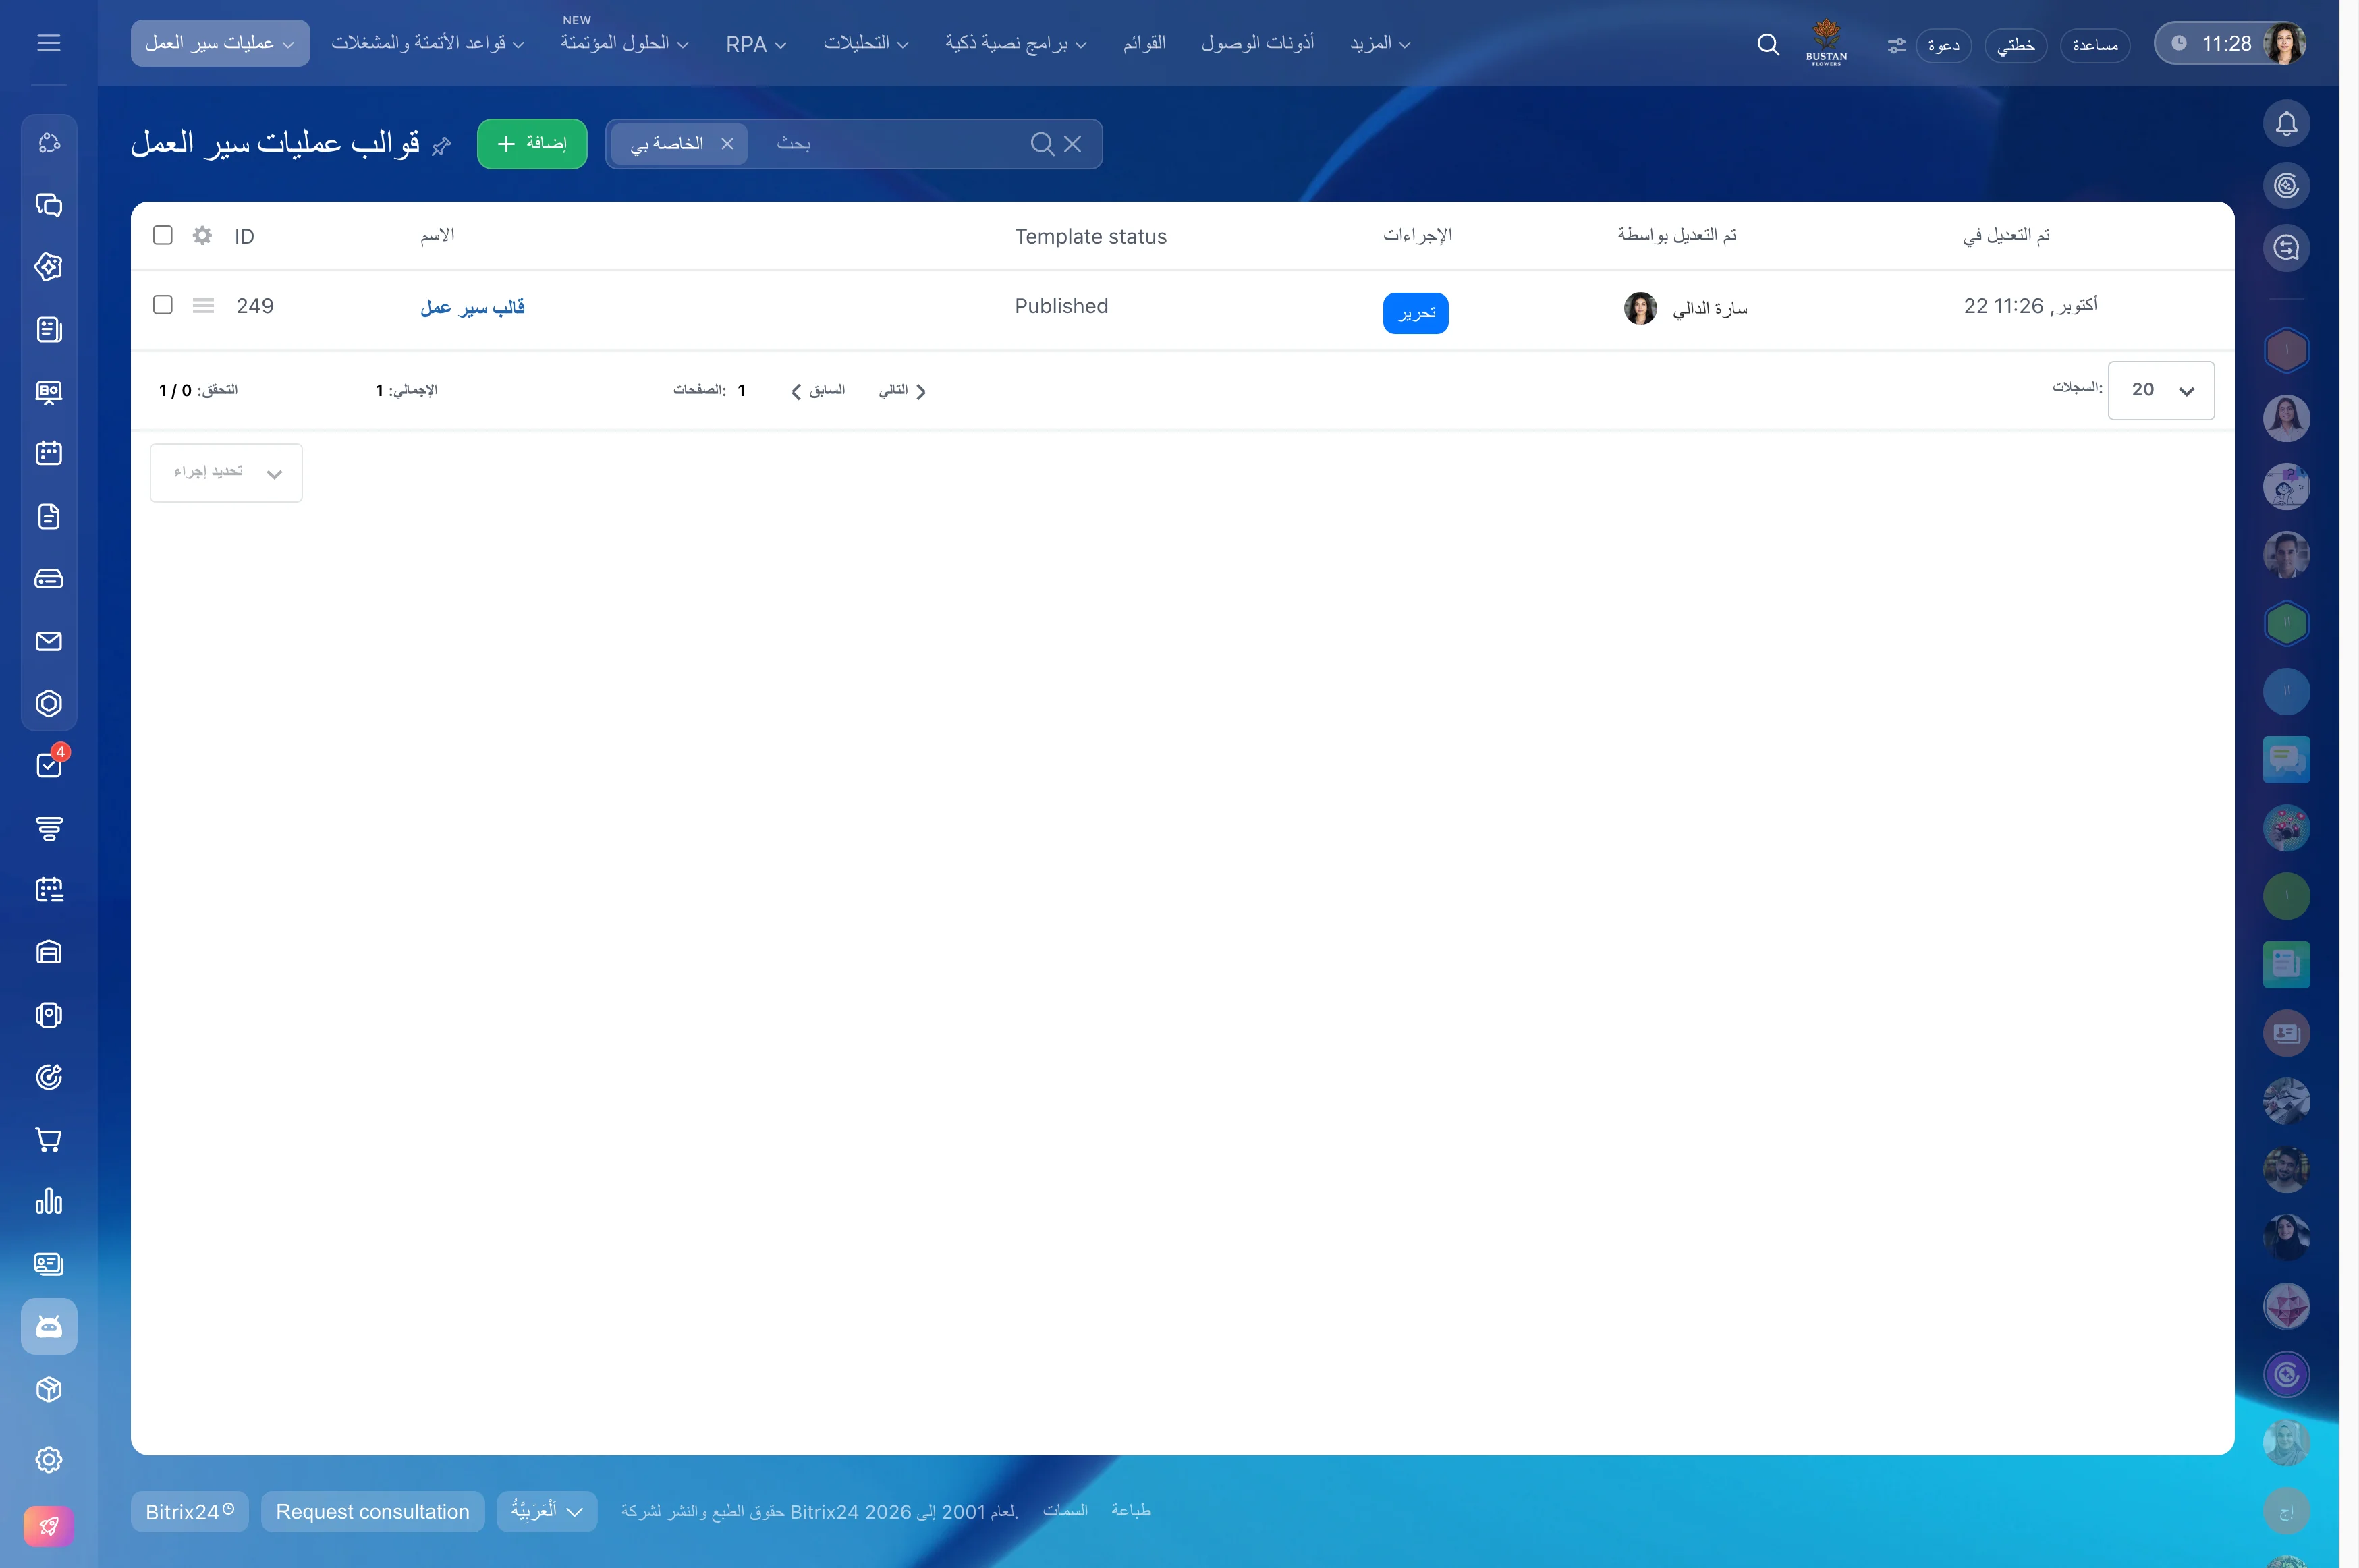This screenshot has height=1568, width=2359.
Task: Tick the checkbox for row 249
Action: [163, 304]
